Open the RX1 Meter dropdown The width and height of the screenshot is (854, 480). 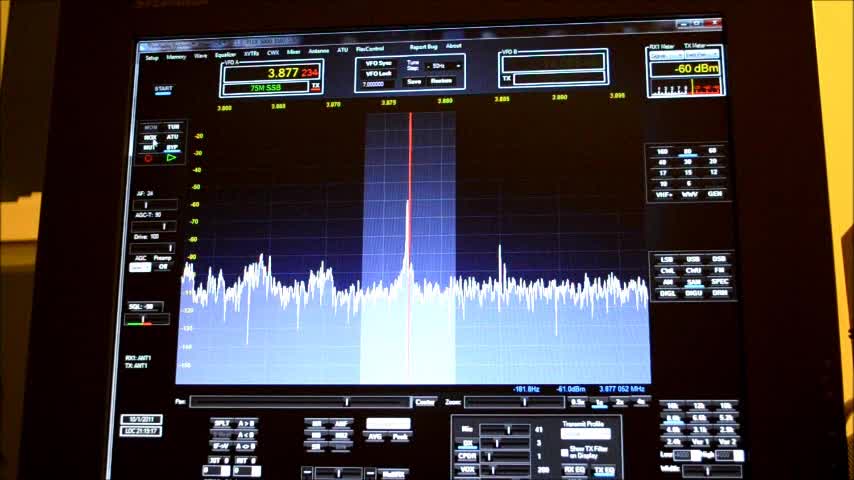pyautogui.click(x=666, y=56)
